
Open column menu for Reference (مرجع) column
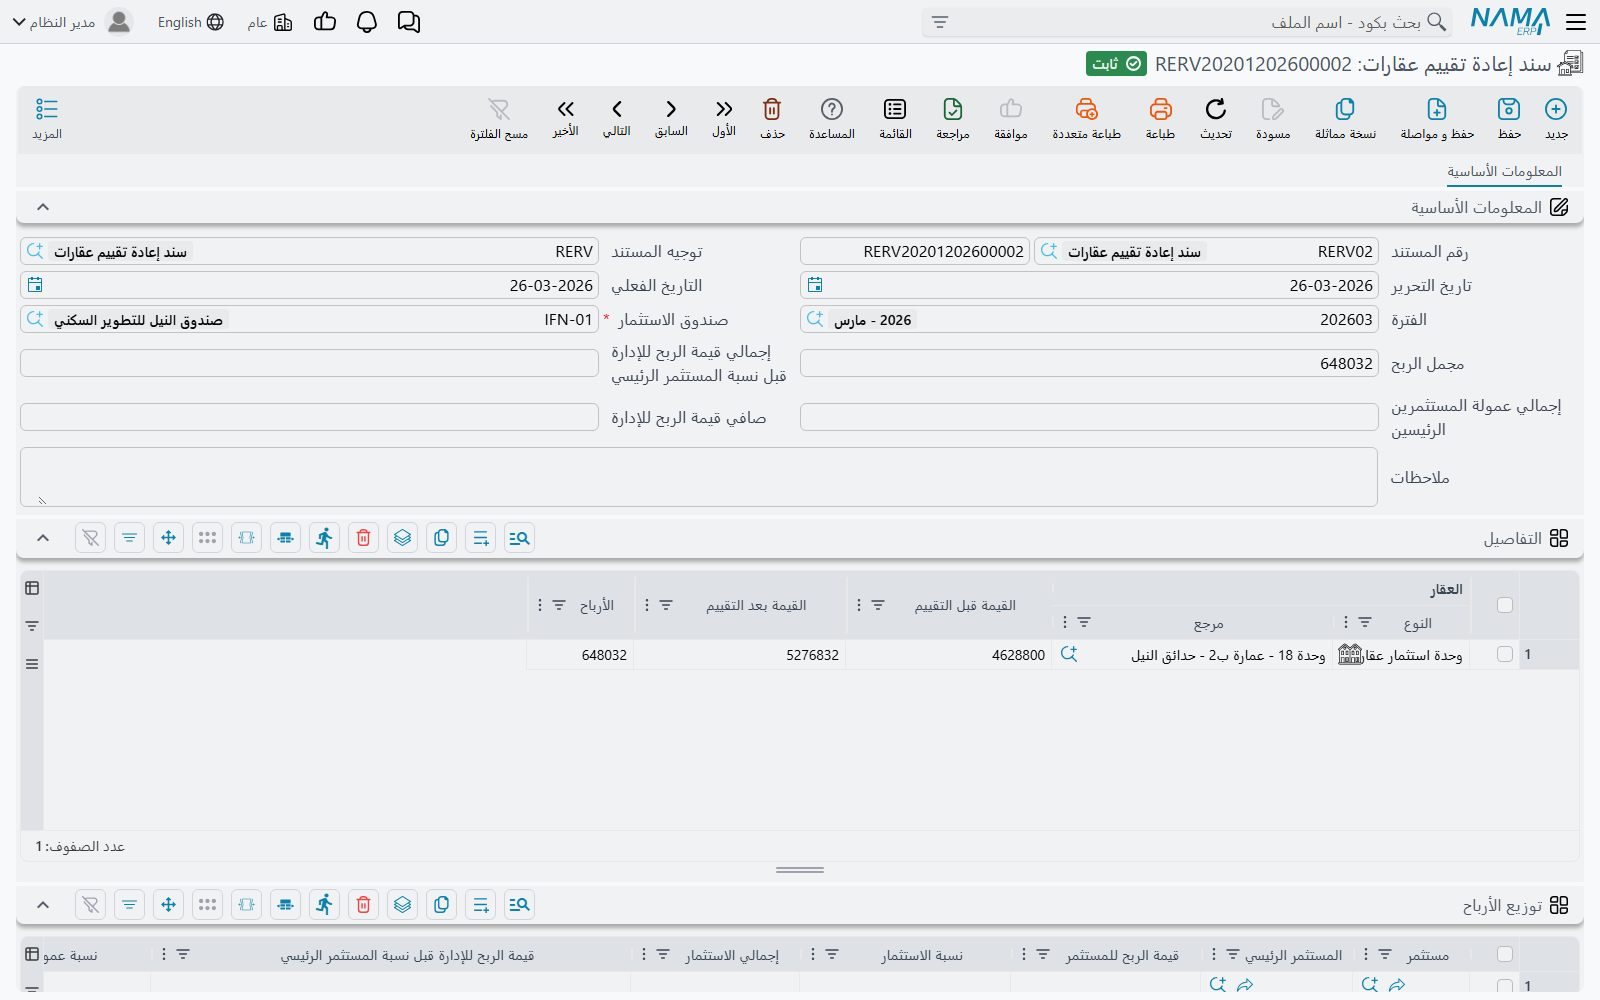tap(1064, 622)
